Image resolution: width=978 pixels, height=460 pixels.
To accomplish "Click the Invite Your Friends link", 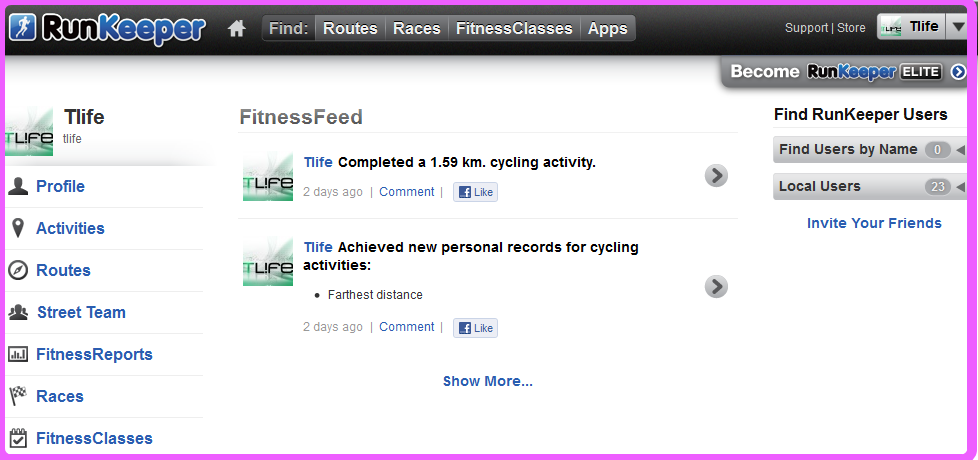I will point(874,223).
